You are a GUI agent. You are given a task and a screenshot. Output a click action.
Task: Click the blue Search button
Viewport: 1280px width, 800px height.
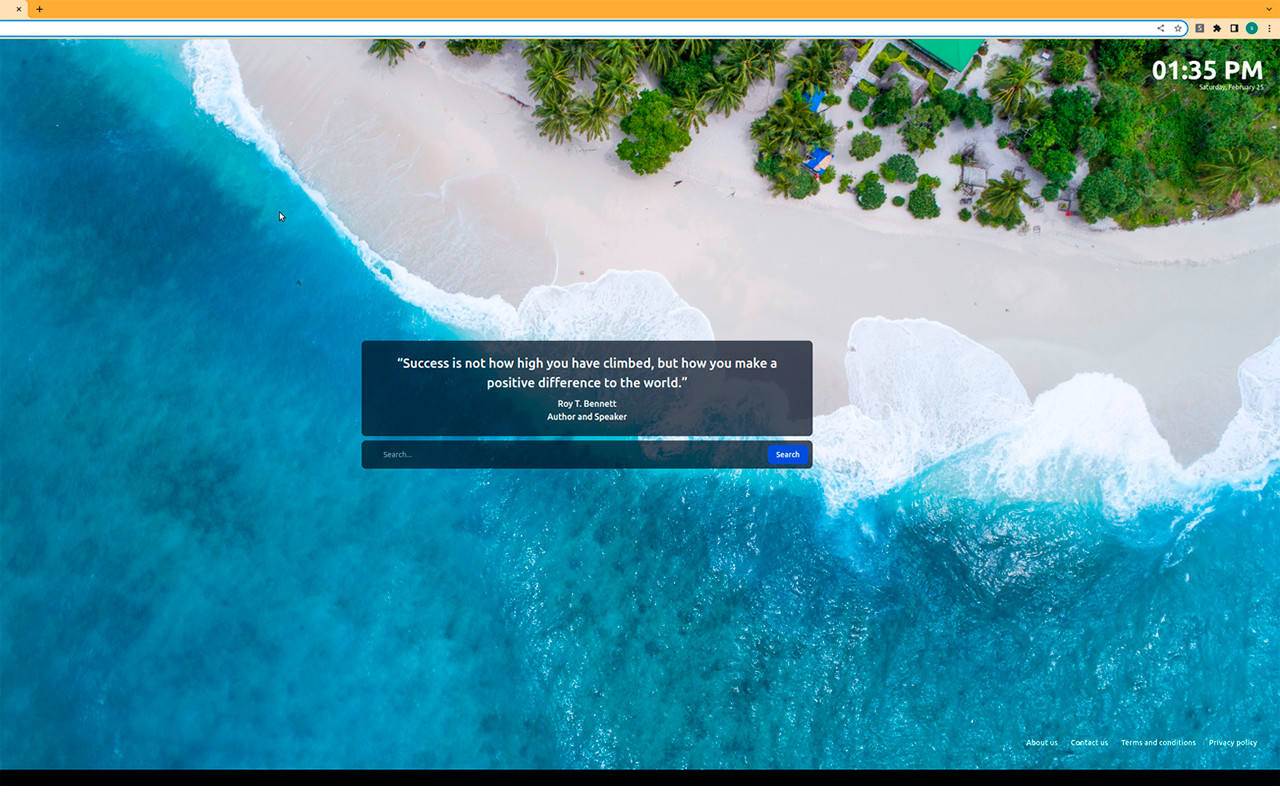pos(787,455)
